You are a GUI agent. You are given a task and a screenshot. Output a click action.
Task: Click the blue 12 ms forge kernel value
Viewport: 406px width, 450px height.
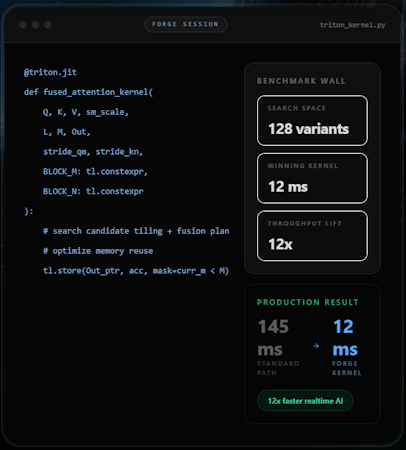point(345,338)
